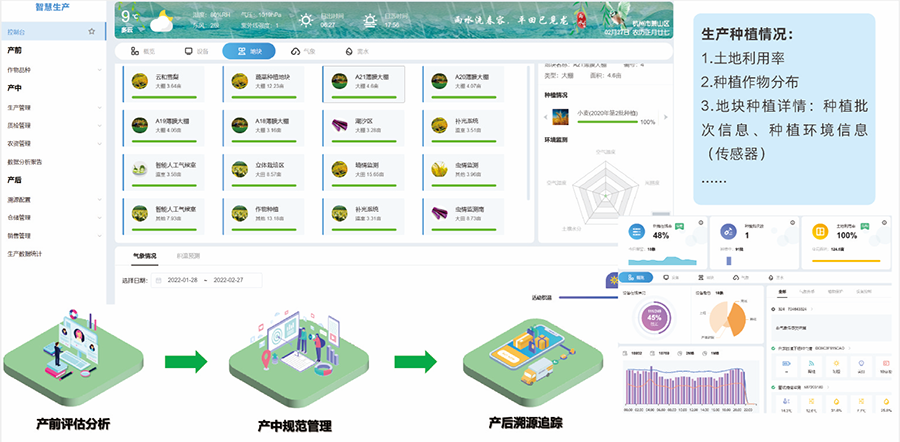Show the next planting batch with right arrow
This screenshot has height=442, width=900.
click(x=665, y=117)
